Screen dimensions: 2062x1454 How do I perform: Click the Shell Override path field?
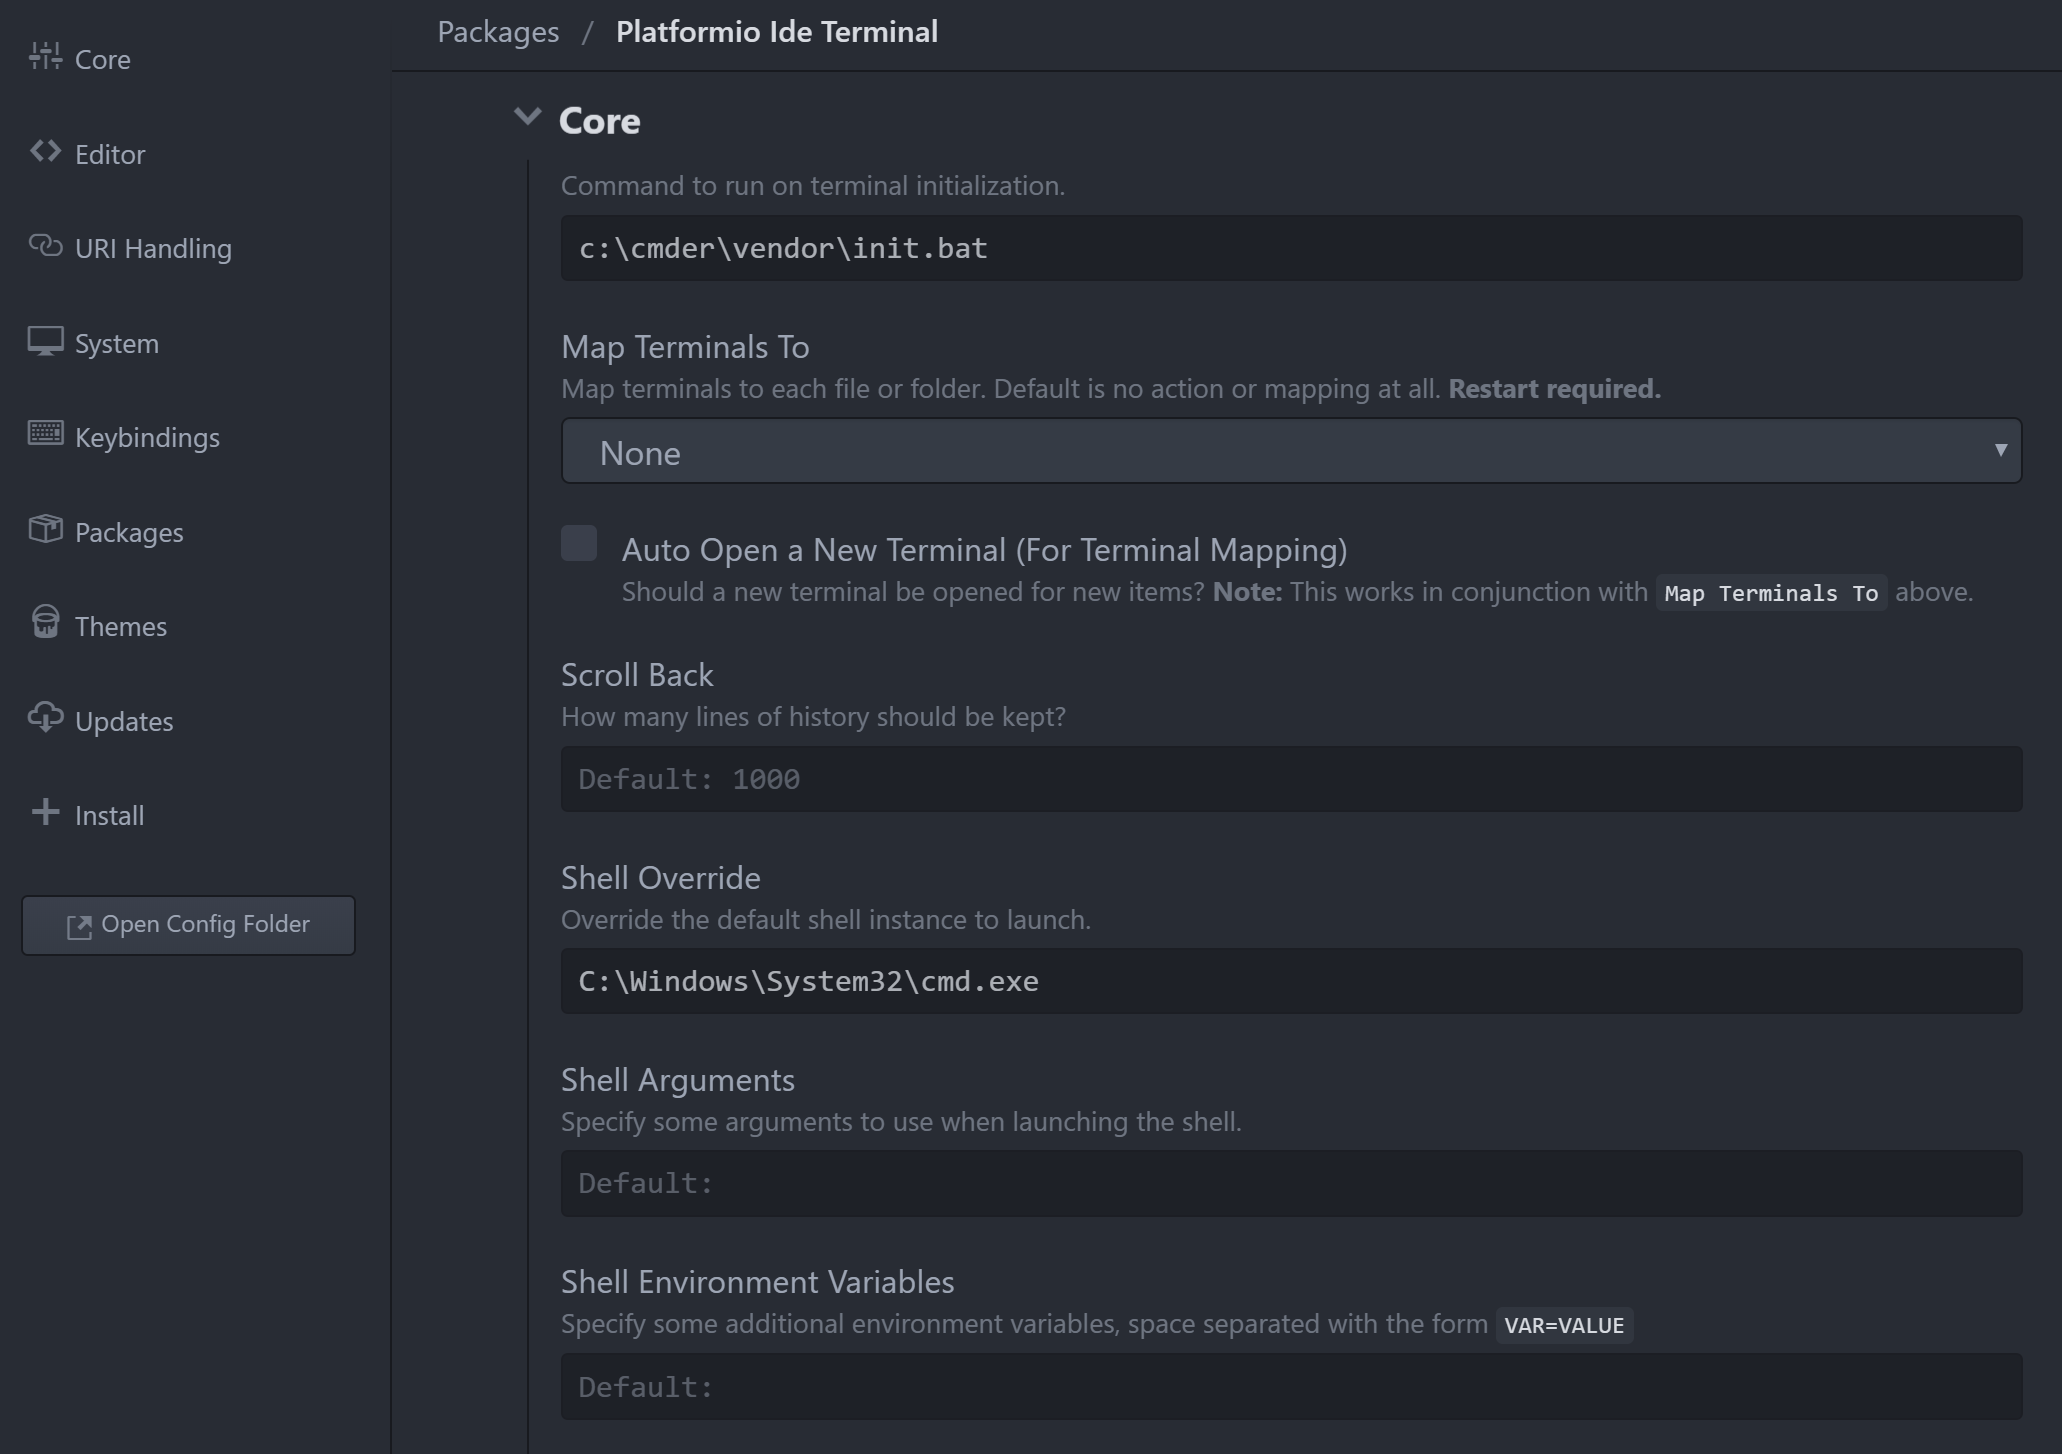pos(1290,981)
